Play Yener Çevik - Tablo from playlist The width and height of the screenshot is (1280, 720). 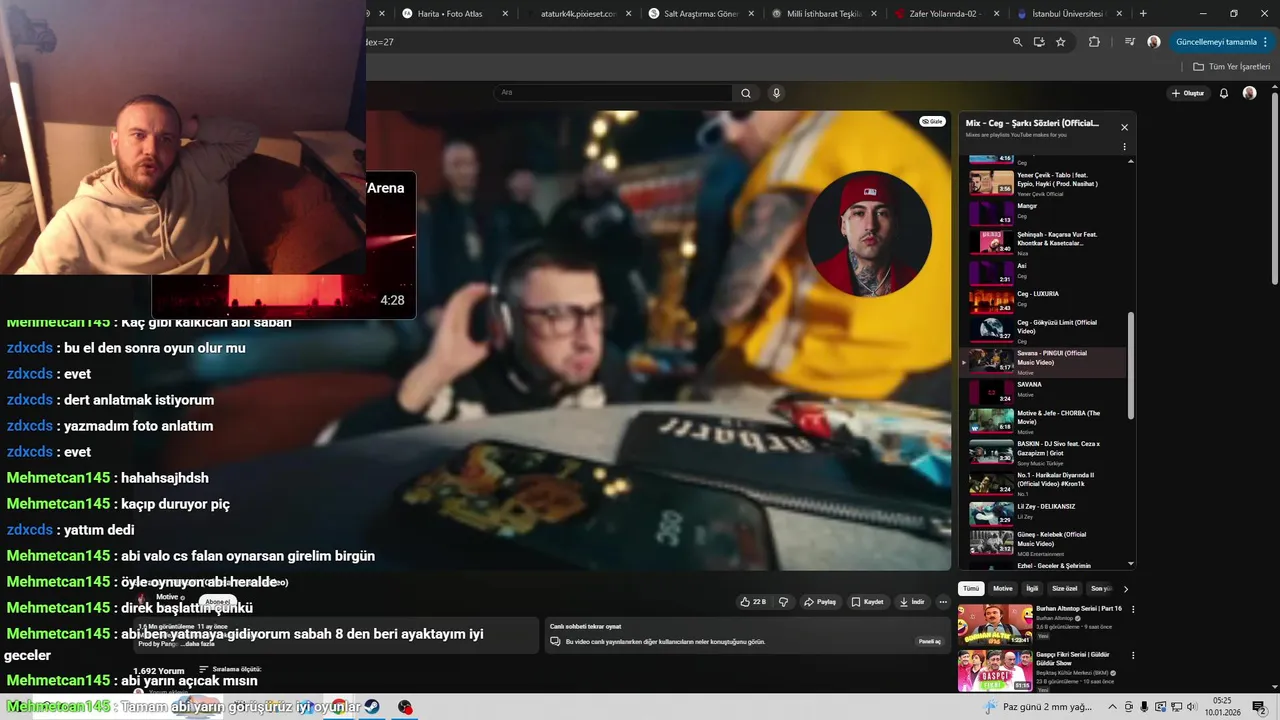point(1044,182)
